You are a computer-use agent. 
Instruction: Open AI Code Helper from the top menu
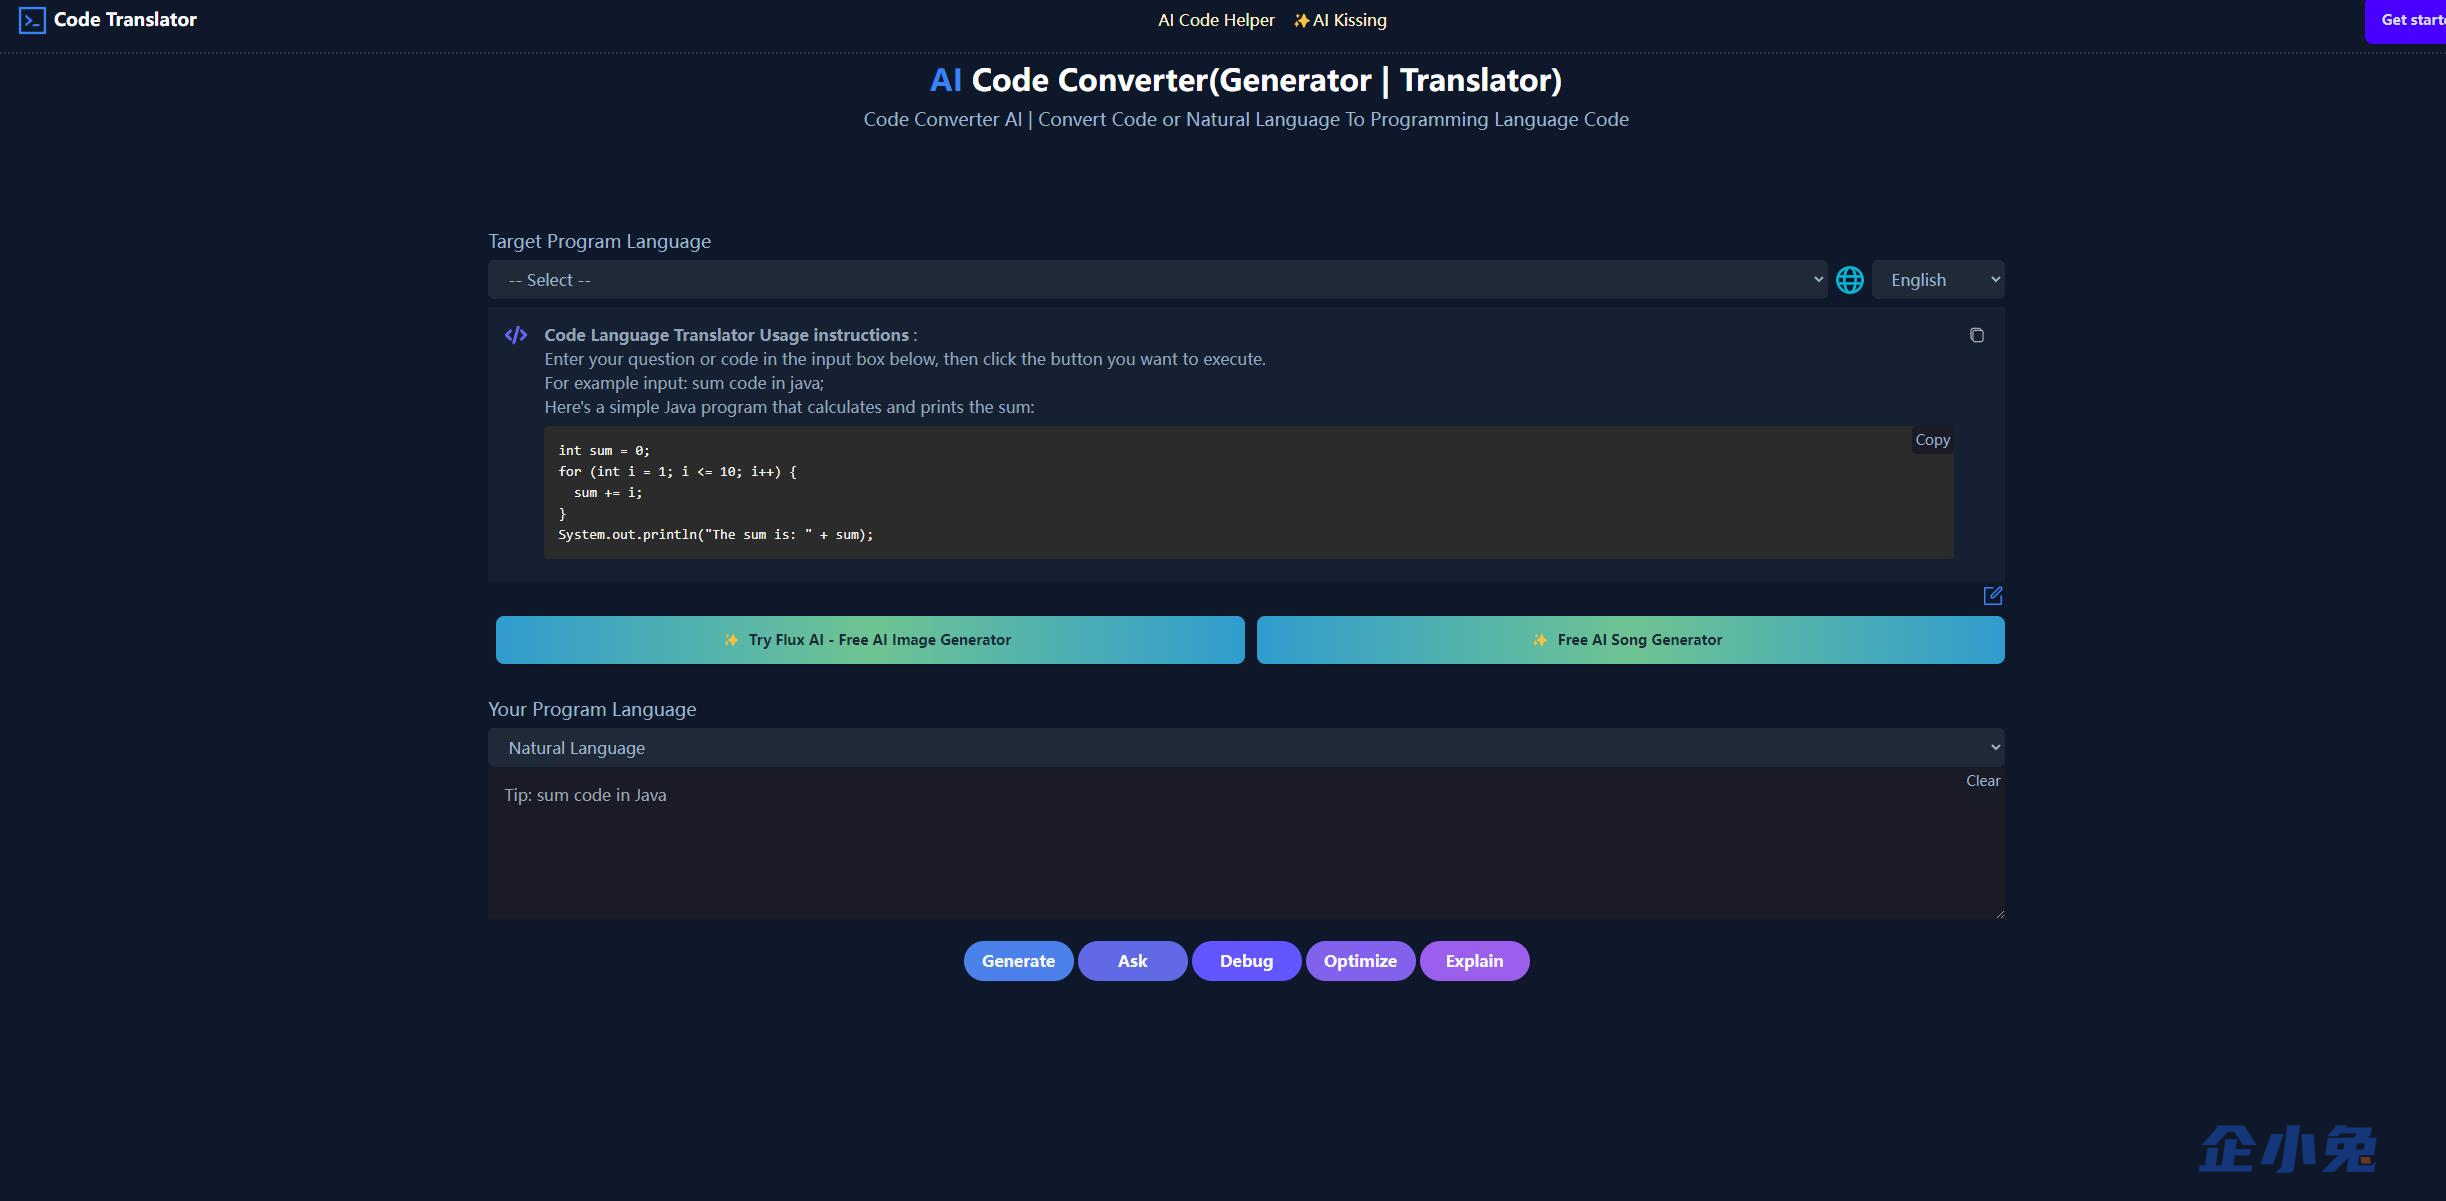pos(1215,19)
